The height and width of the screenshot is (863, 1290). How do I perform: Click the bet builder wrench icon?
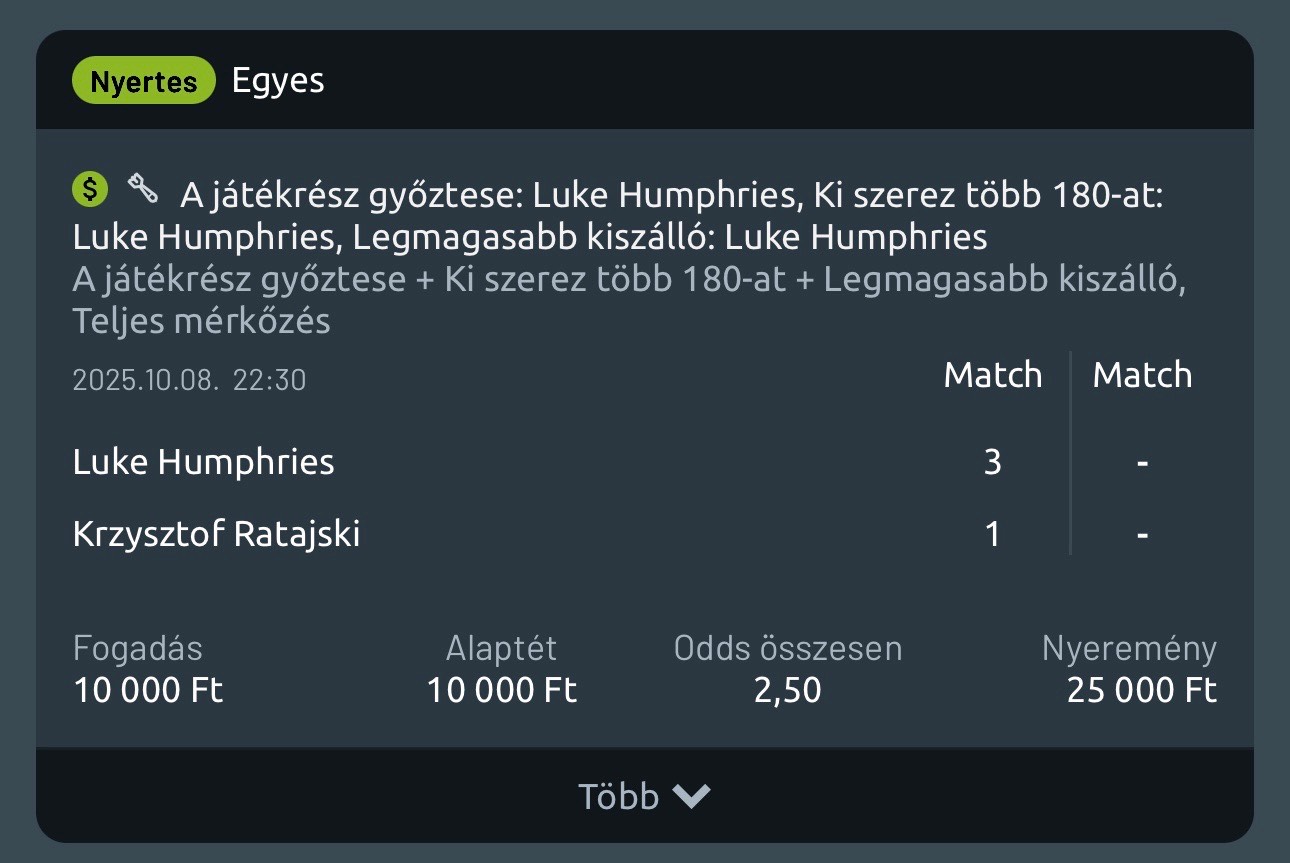[x=143, y=188]
